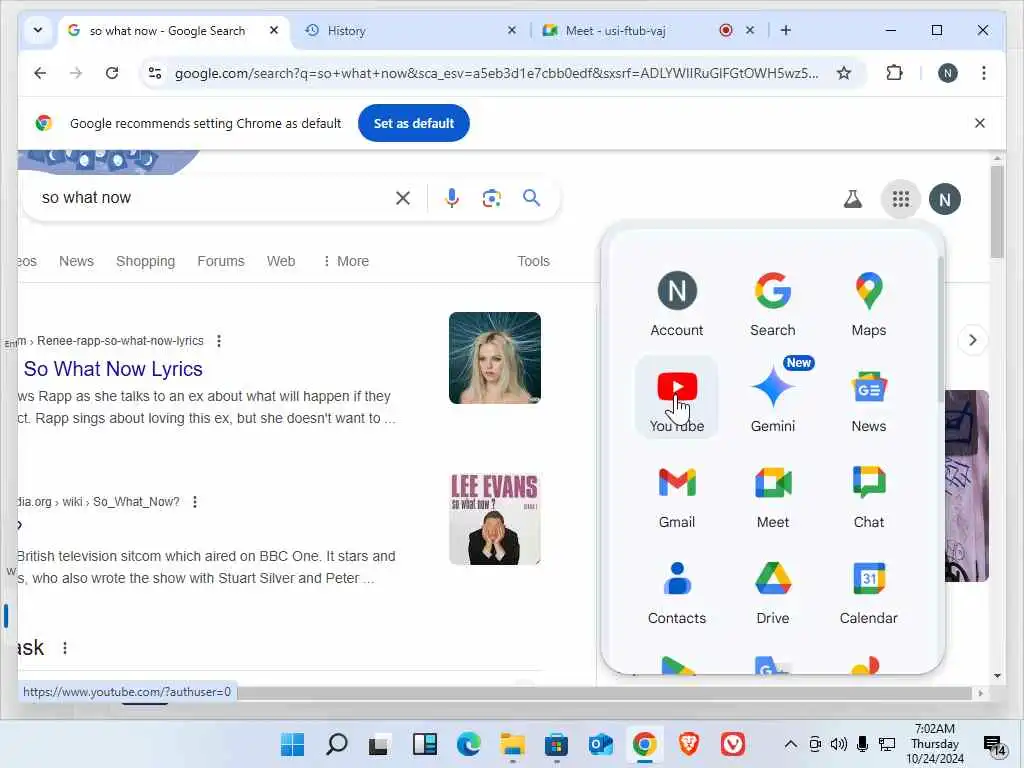The image size is (1024, 768).
Task: Open options beside the ask section heading
Action: (65, 648)
